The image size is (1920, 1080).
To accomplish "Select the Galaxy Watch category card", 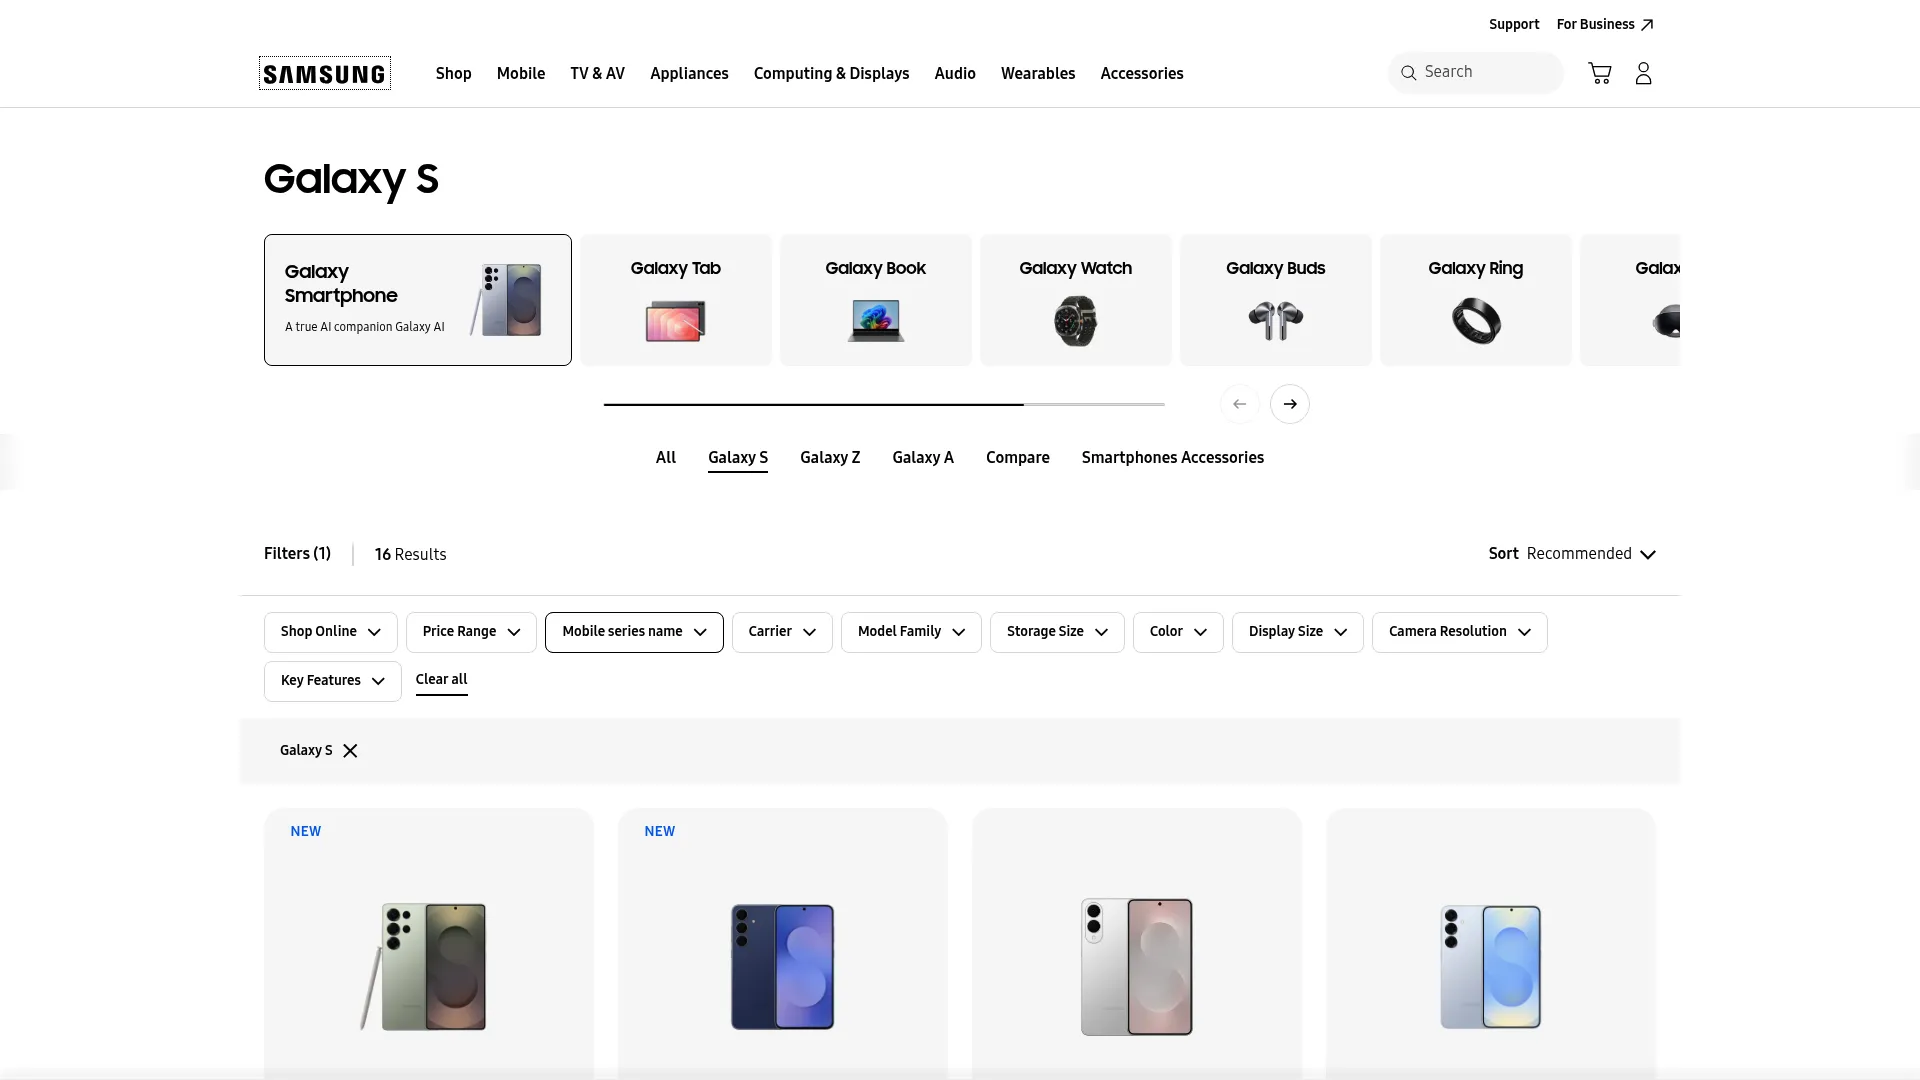I will click(x=1075, y=300).
